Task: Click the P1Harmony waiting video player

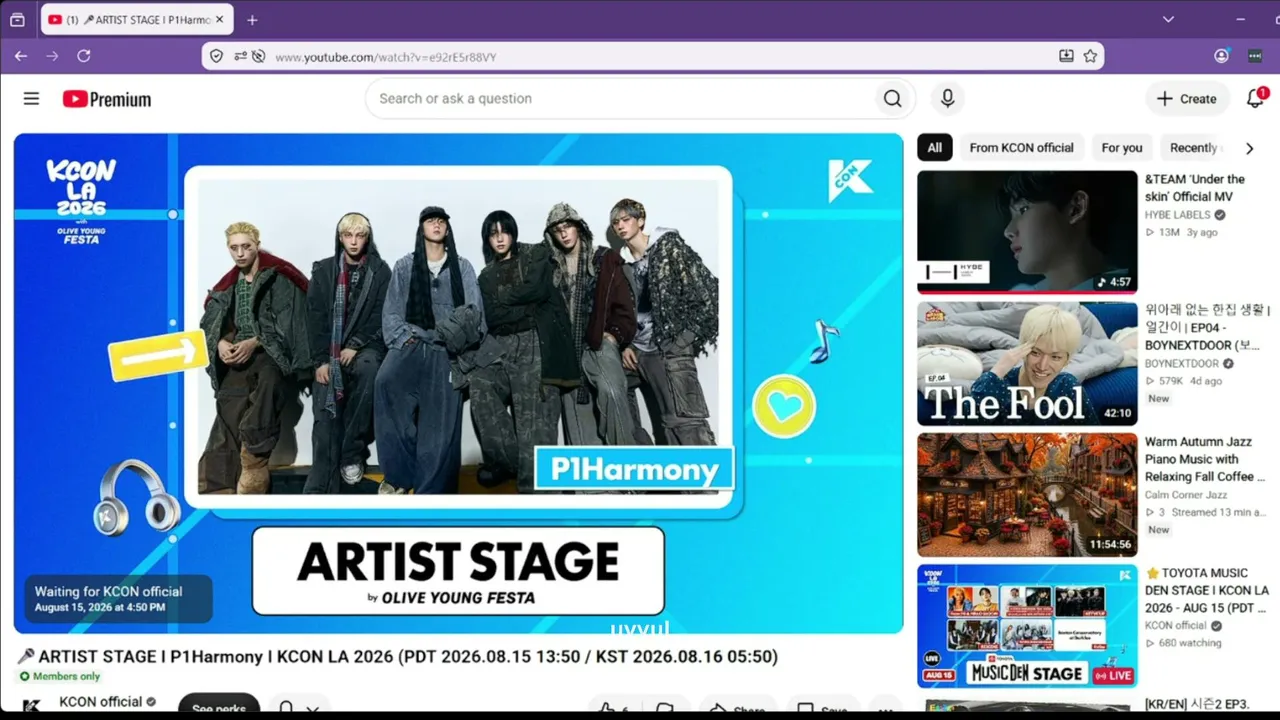Action: [458, 383]
